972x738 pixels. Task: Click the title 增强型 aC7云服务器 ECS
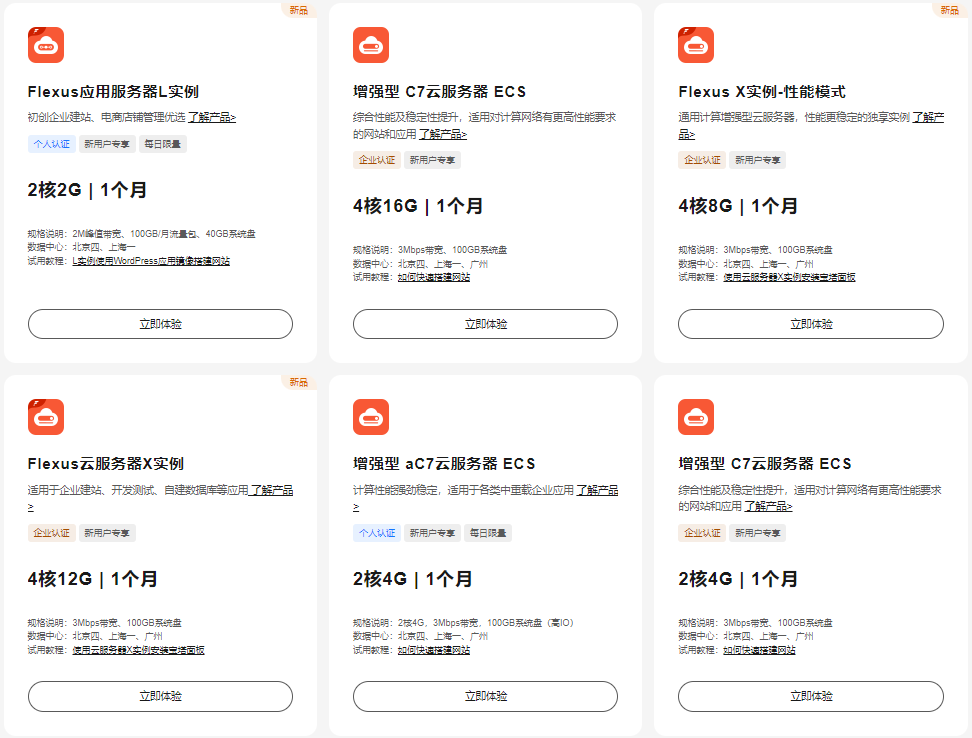coord(444,463)
